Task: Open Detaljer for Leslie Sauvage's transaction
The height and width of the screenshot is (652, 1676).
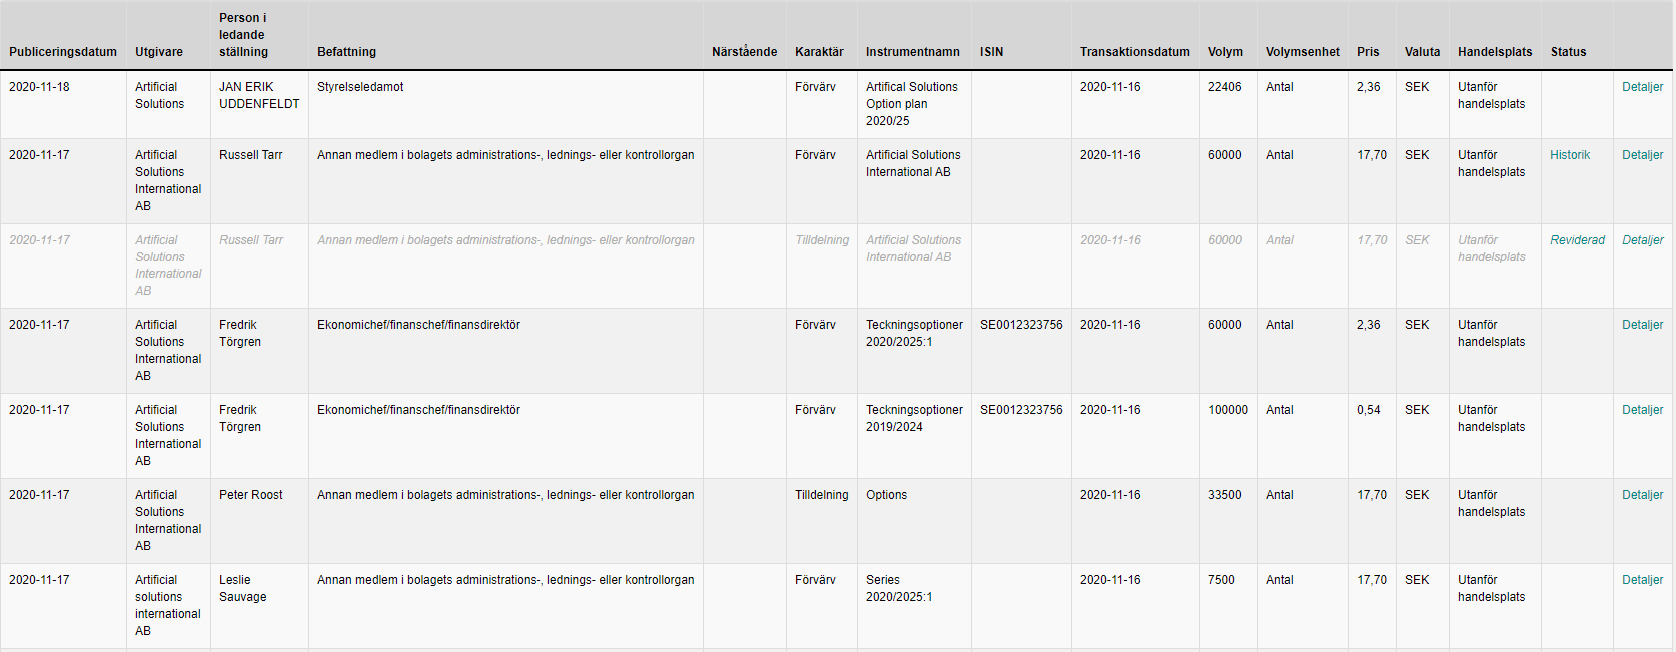Action: click(x=1642, y=580)
